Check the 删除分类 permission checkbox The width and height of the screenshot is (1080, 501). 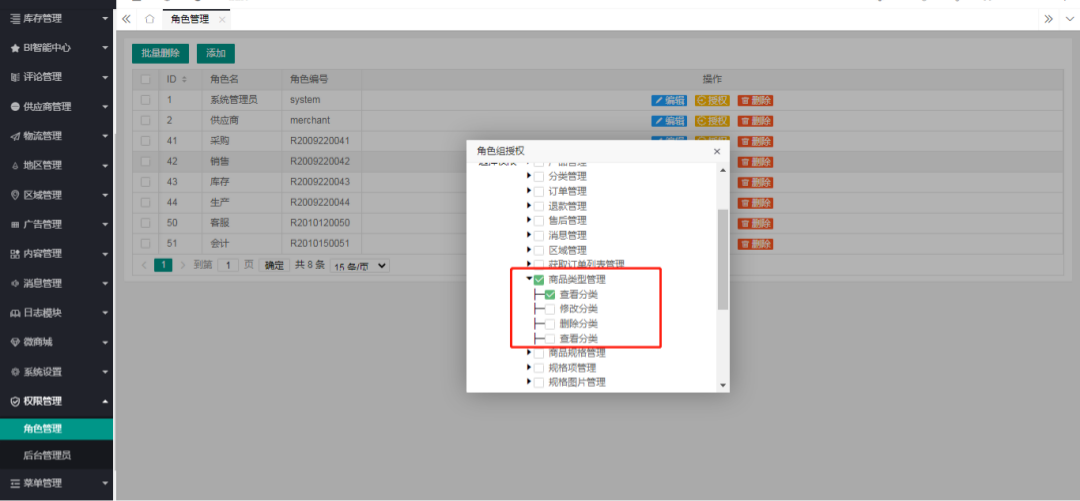550,324
